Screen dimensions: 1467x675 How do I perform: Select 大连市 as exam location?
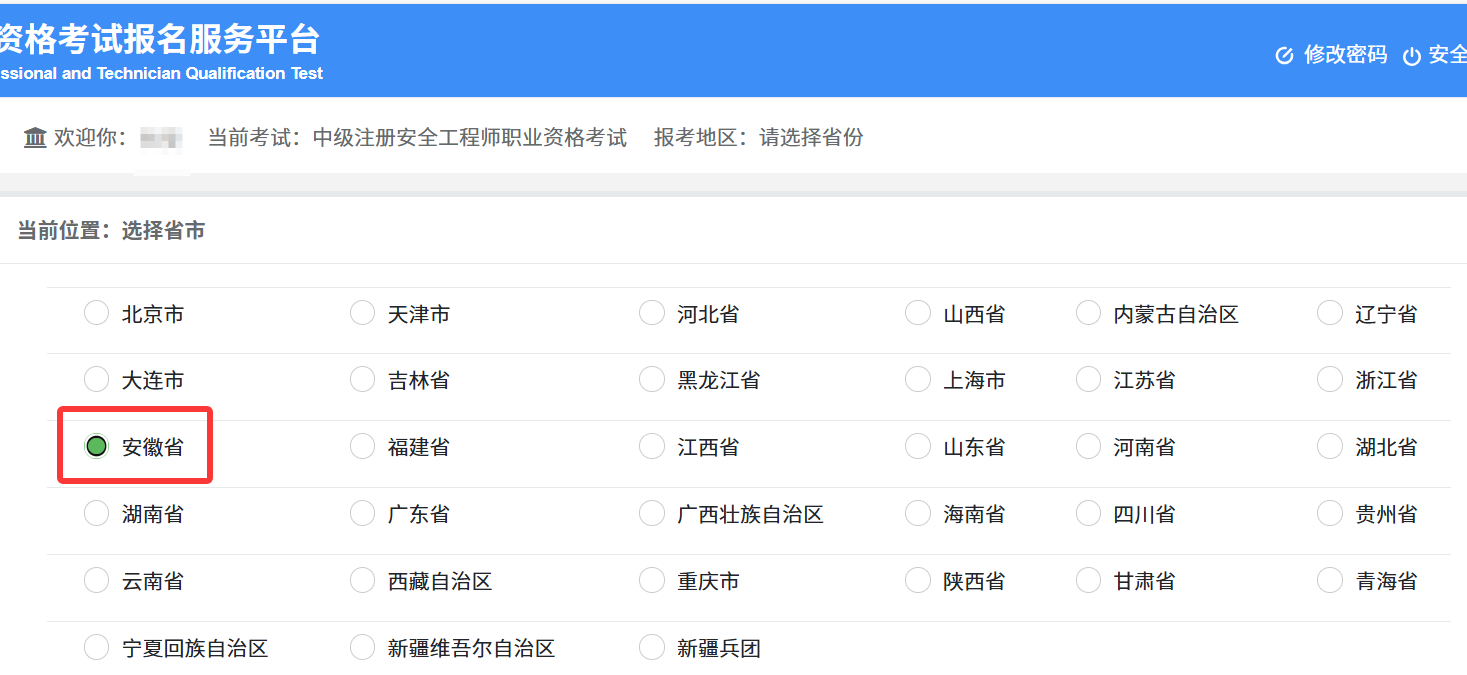pyautogui.click(x=96, y=379)
